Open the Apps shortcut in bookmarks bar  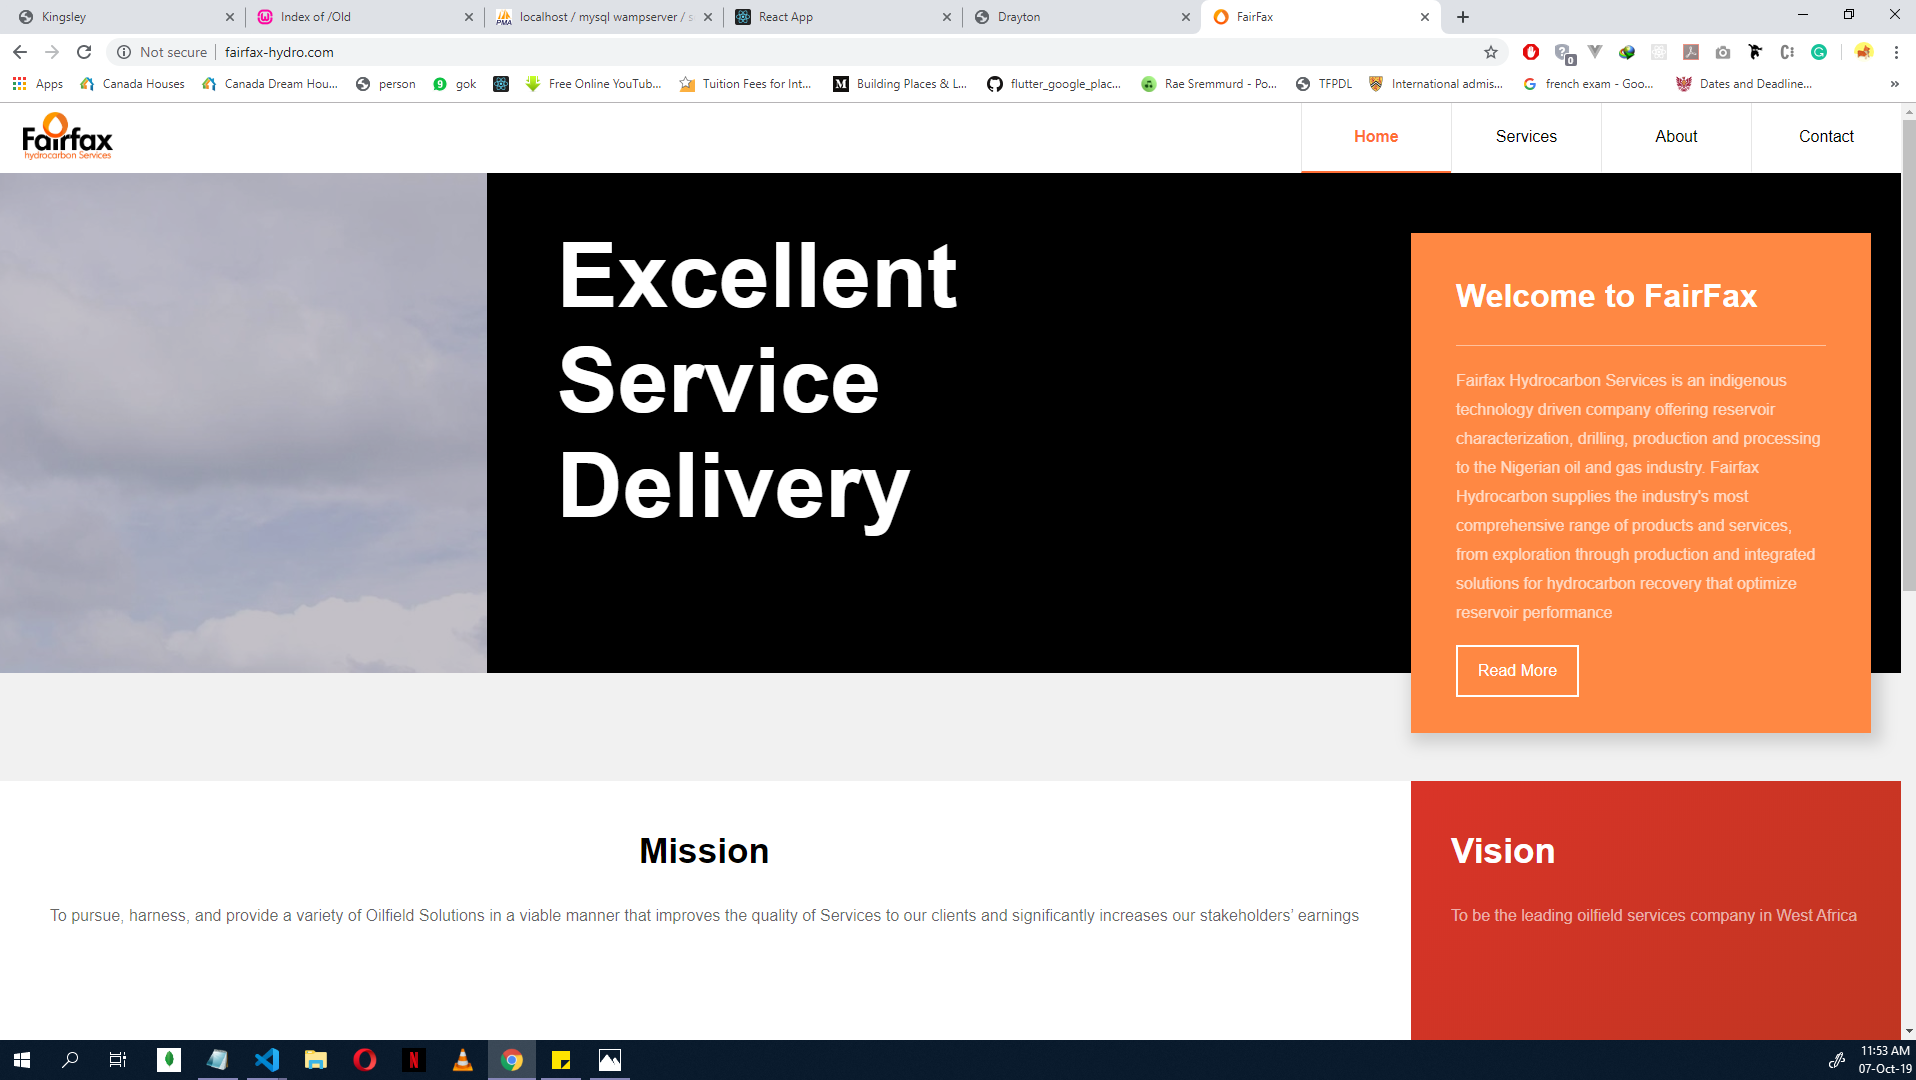pyautogui.click(x=38, y=84)
